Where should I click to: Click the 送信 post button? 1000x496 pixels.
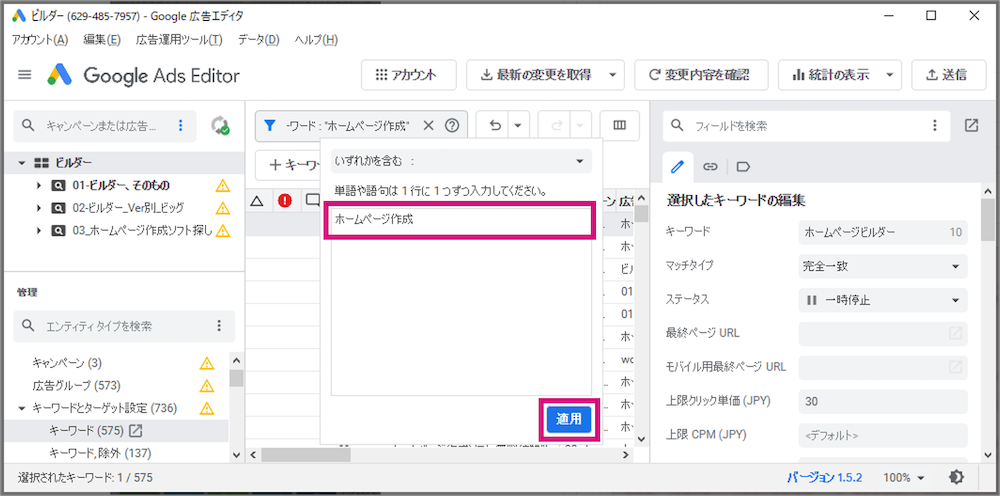947,75
